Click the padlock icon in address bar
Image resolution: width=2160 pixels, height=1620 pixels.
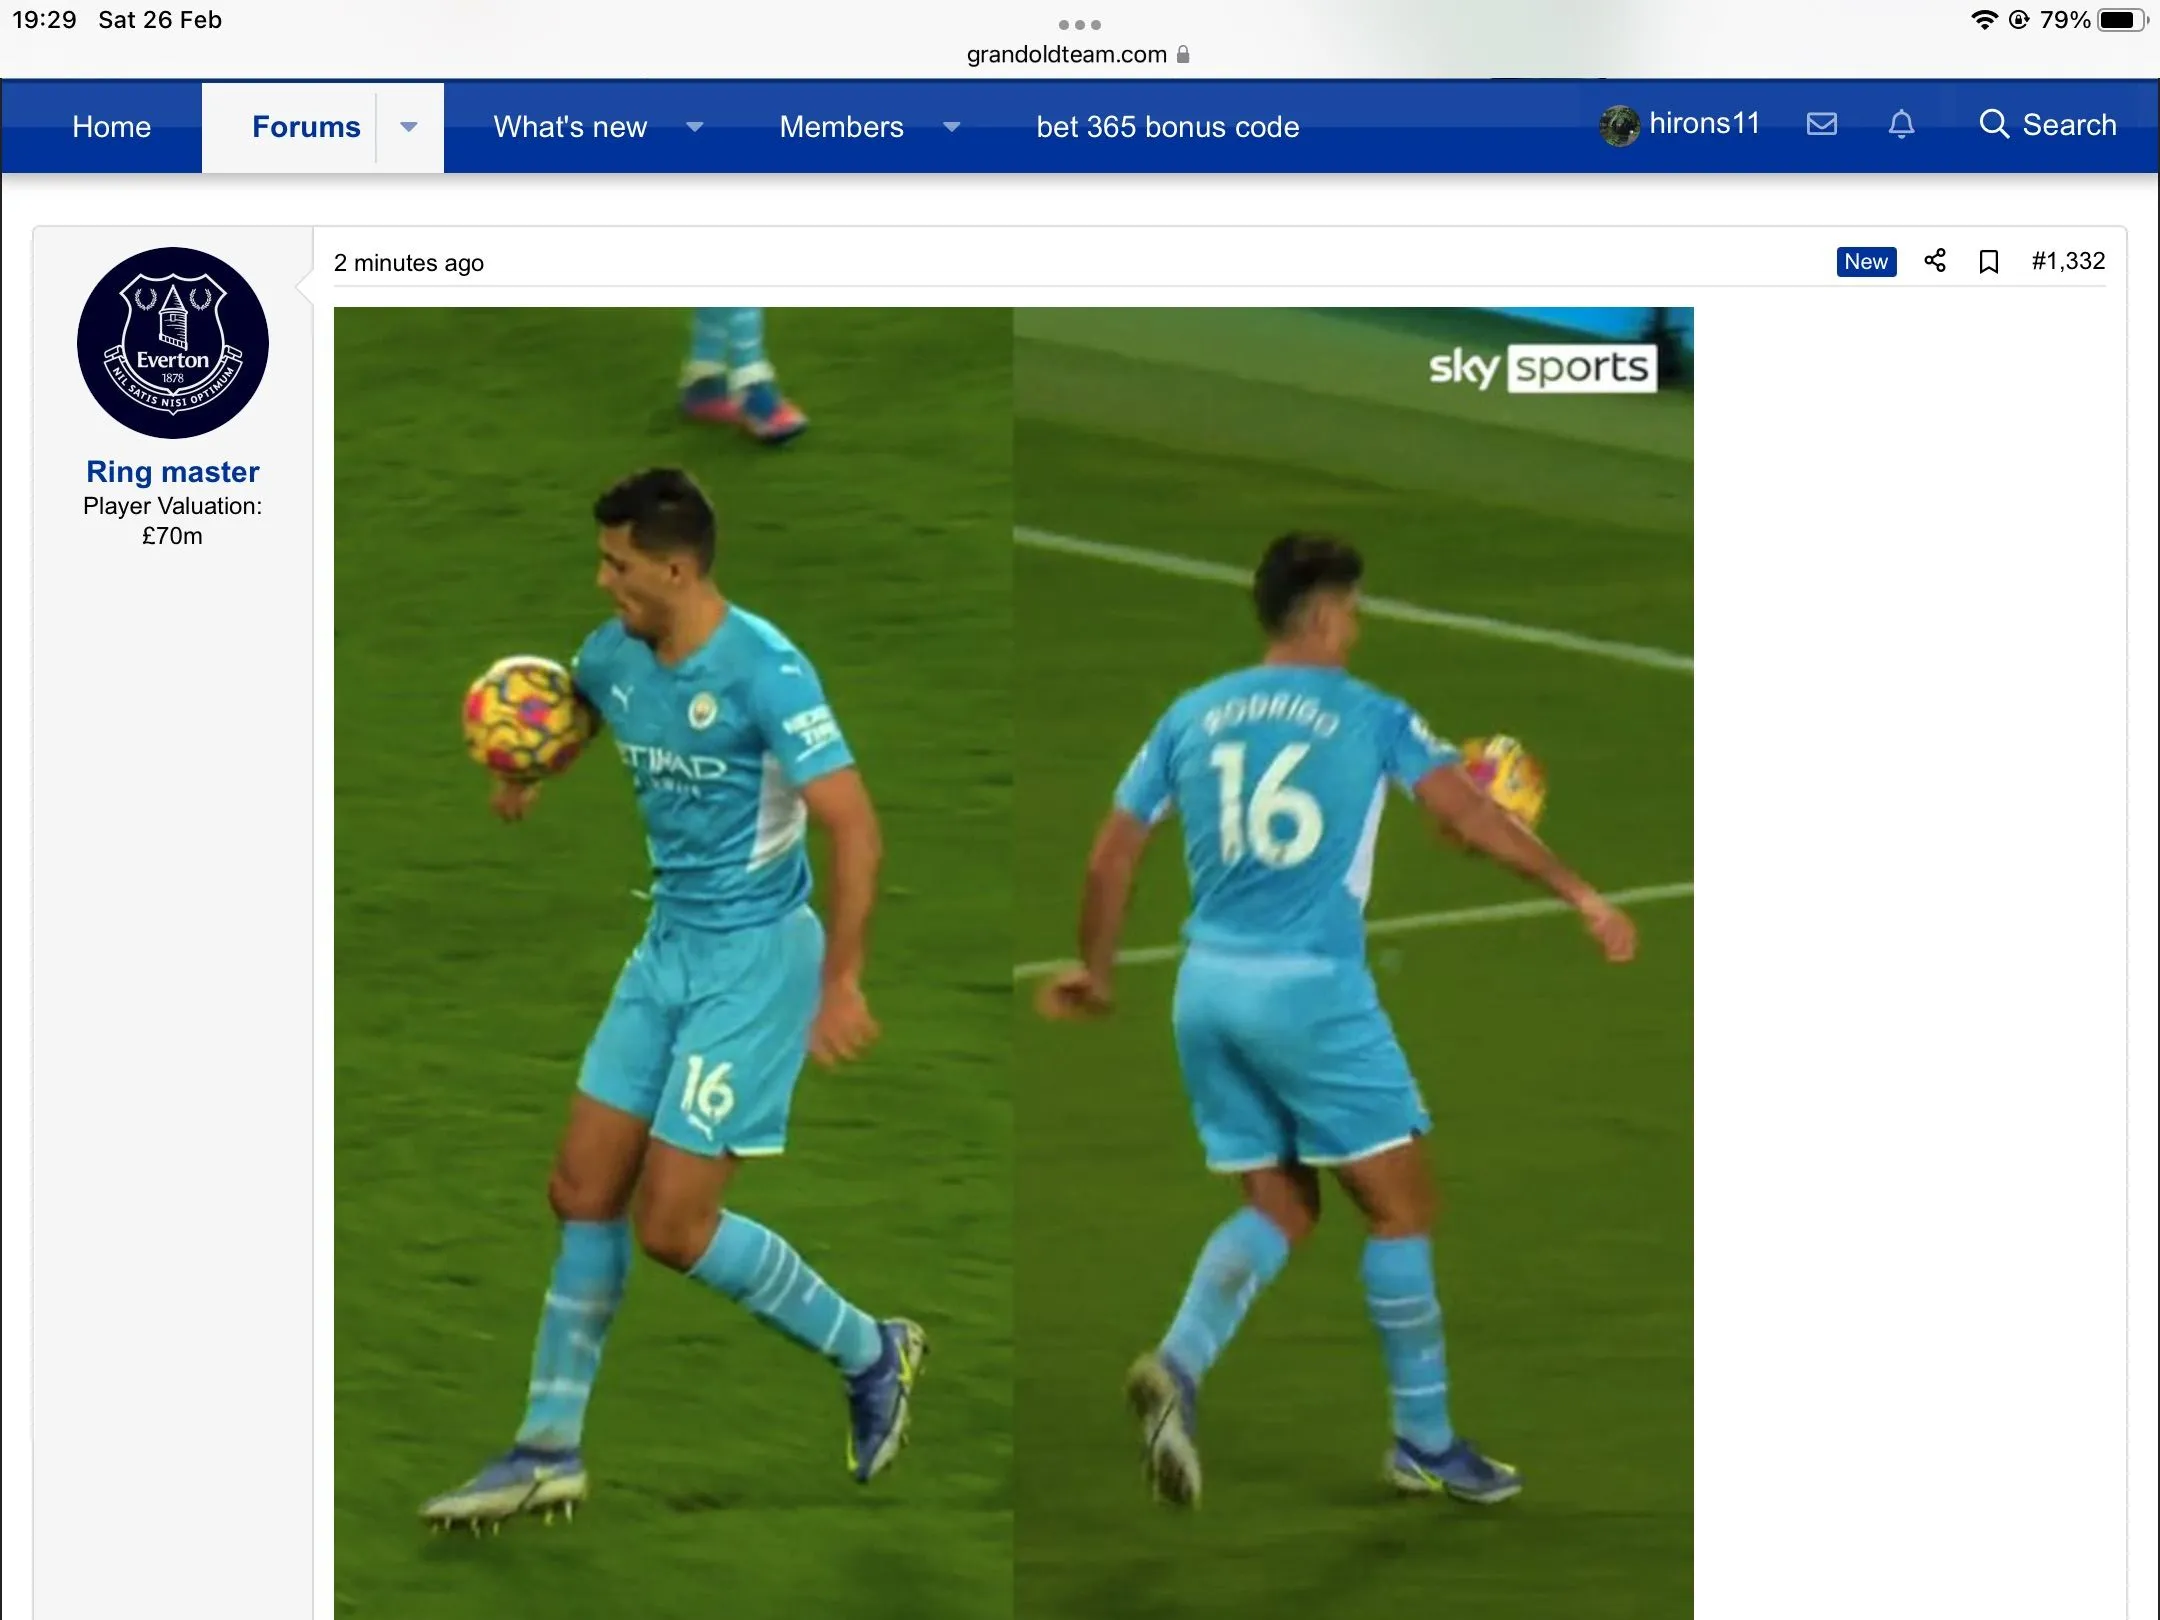tap(1183, 54)
